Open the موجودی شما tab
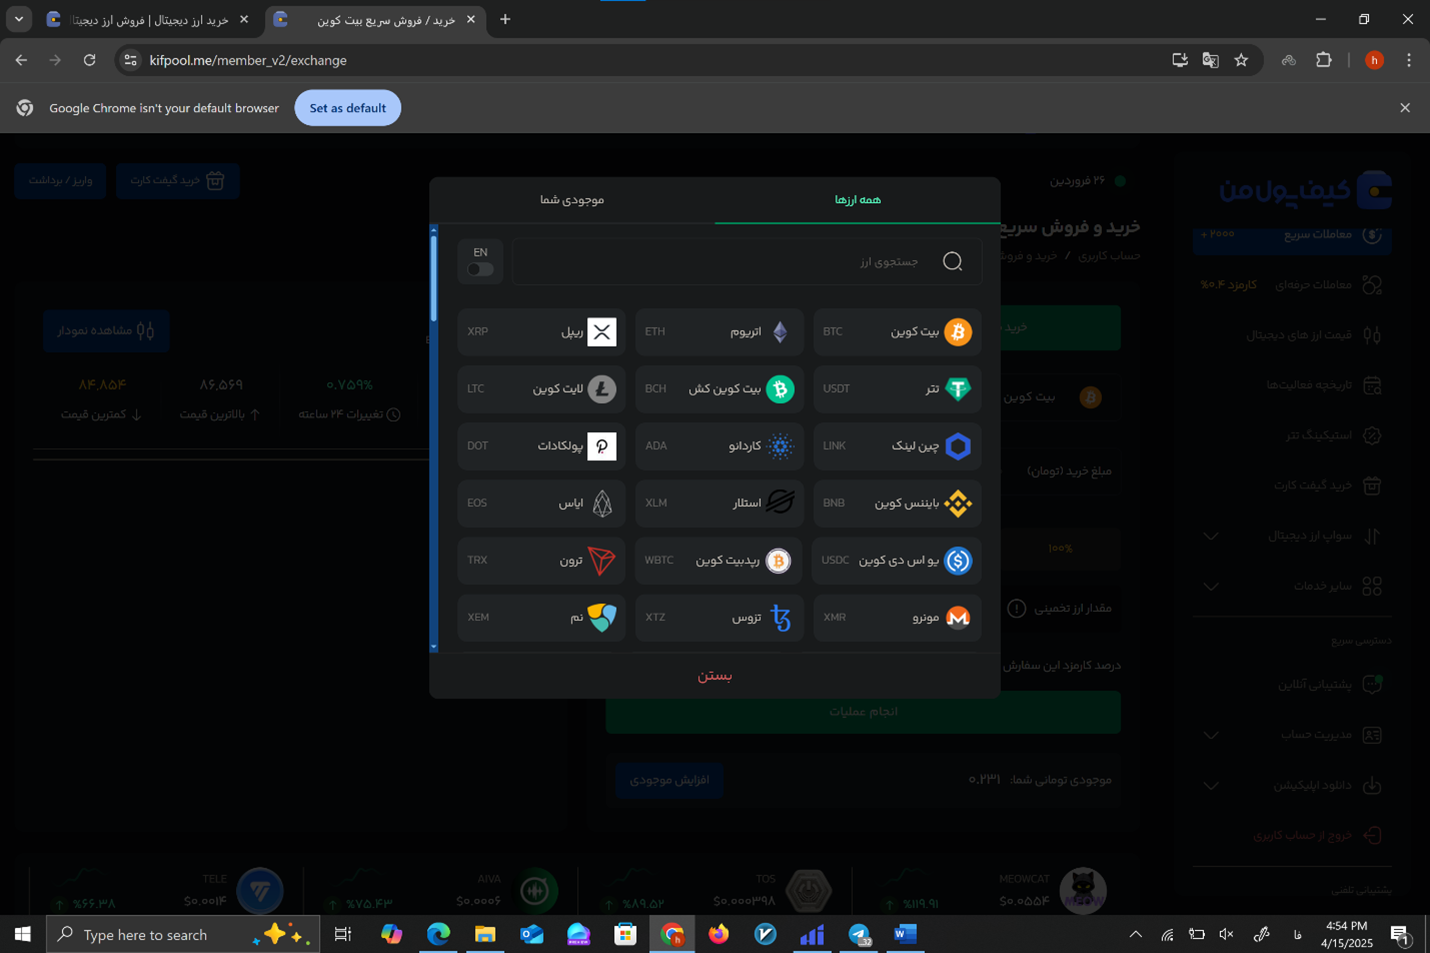Viewport: 1430px width, 953px height. [572, 200]
